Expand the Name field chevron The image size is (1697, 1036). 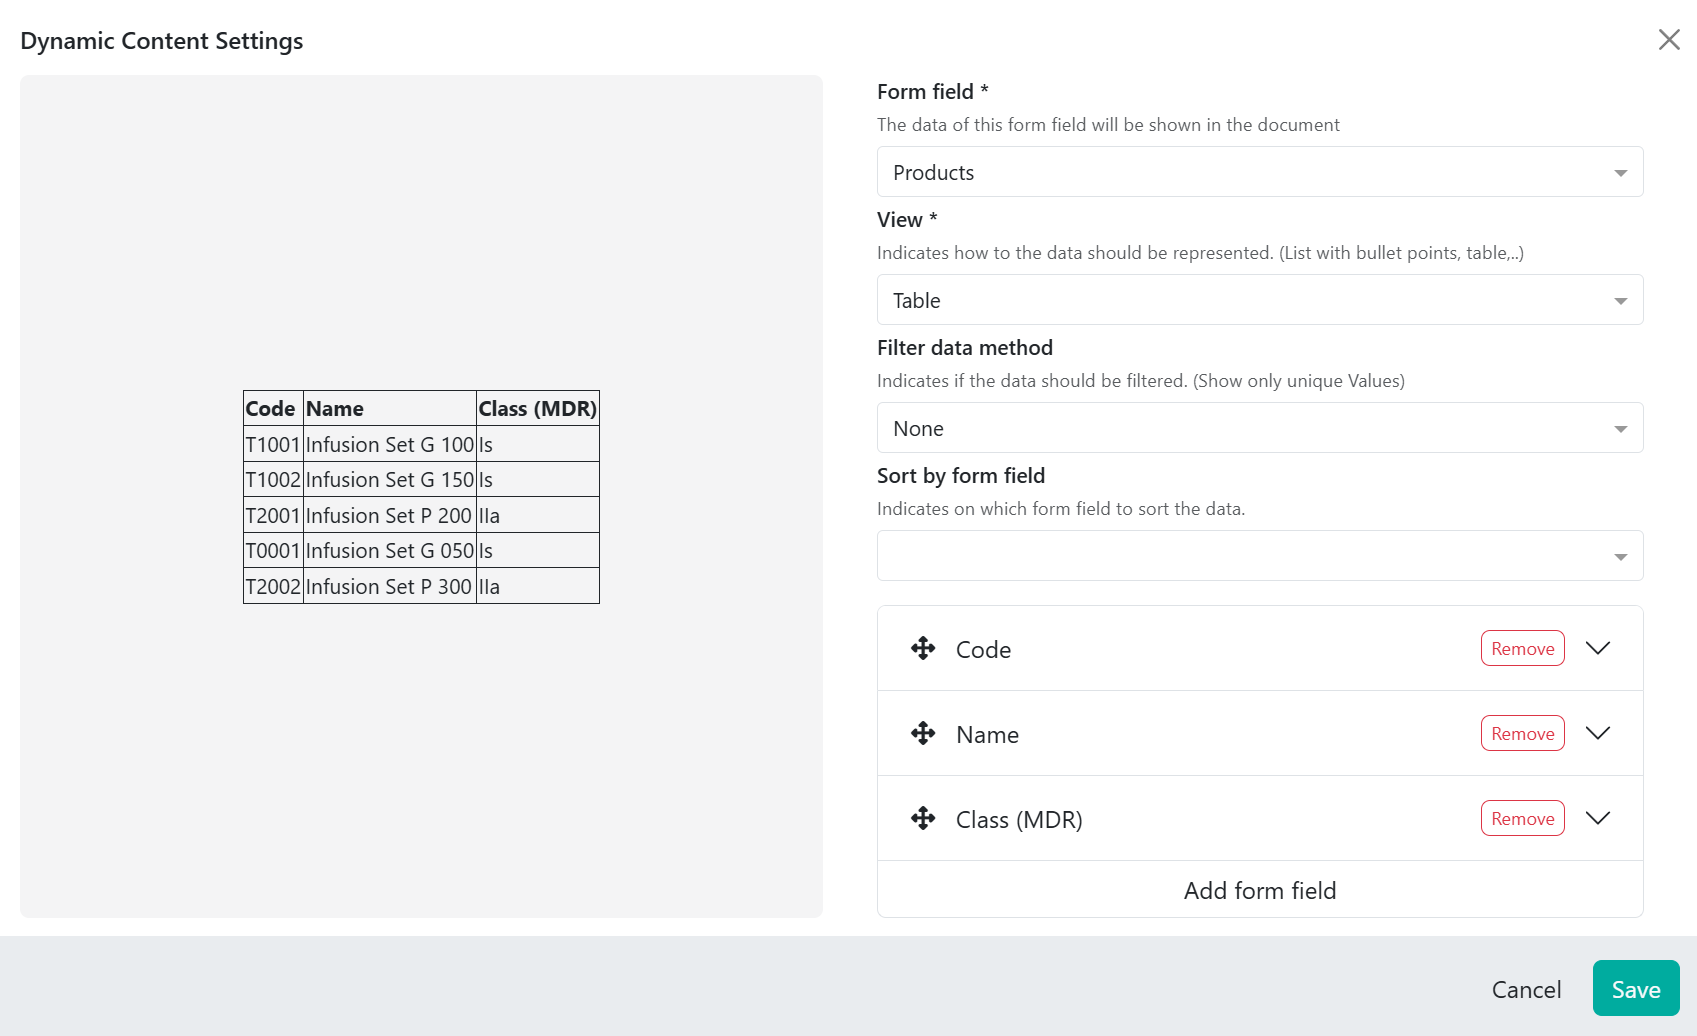coord(1598,733)
